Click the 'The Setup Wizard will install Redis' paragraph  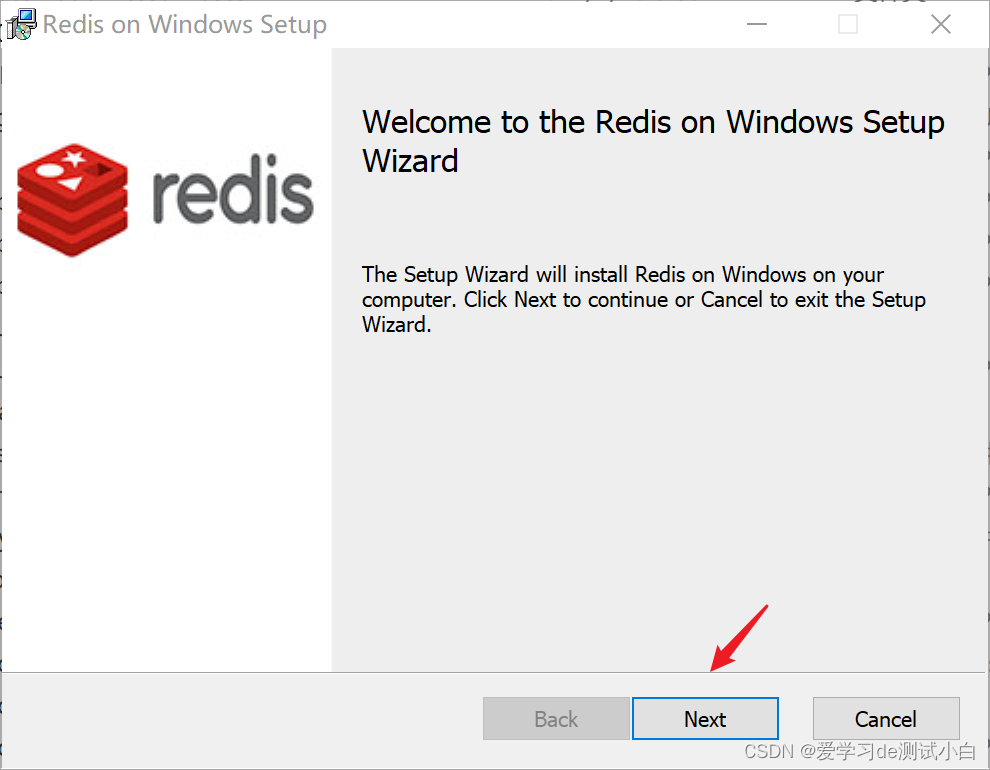(643, 299)
